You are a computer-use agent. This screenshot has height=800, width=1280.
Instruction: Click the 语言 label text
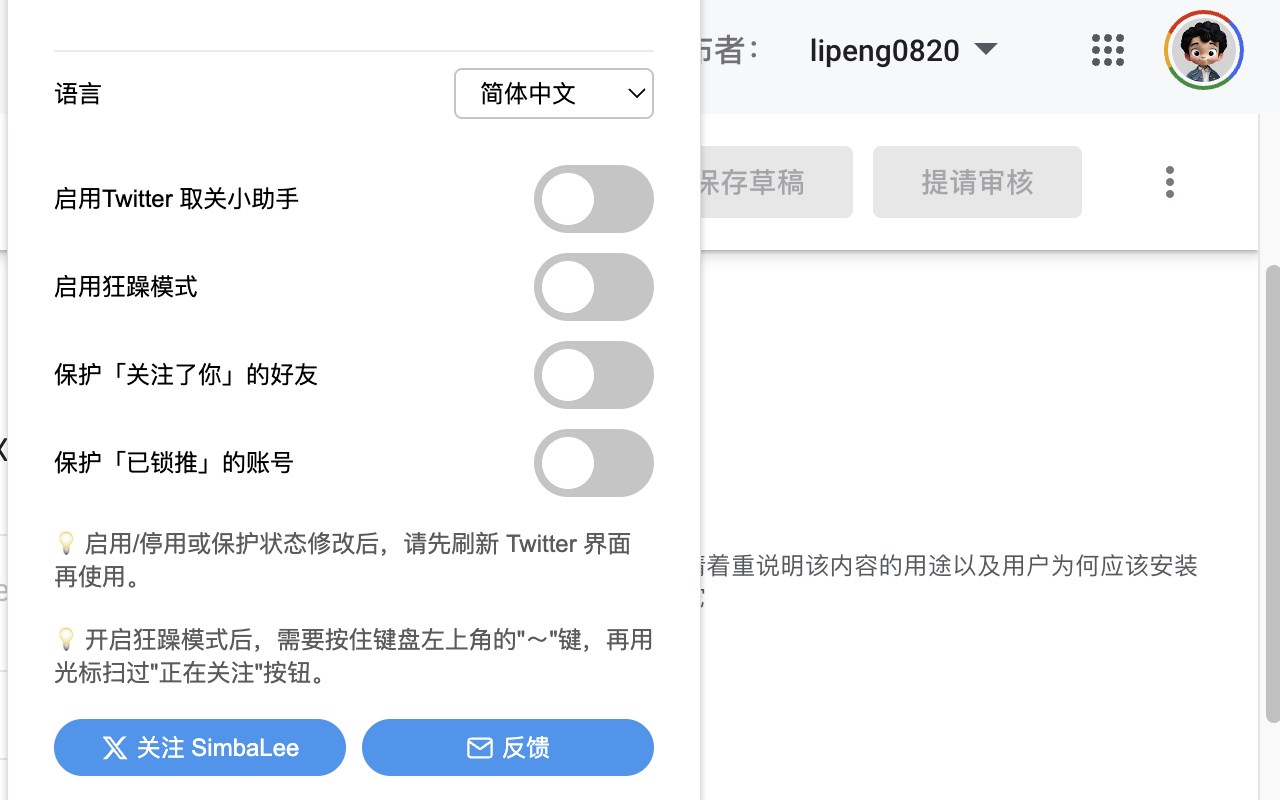(x=78, y=95)
